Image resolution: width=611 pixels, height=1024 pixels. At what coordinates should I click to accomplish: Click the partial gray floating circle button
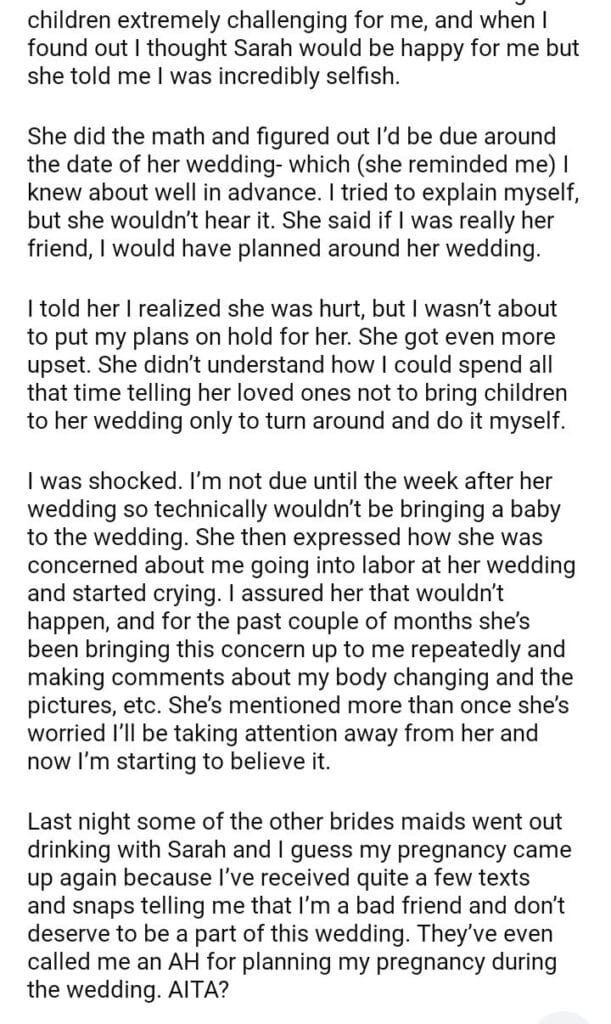[x=568, y=1016]
